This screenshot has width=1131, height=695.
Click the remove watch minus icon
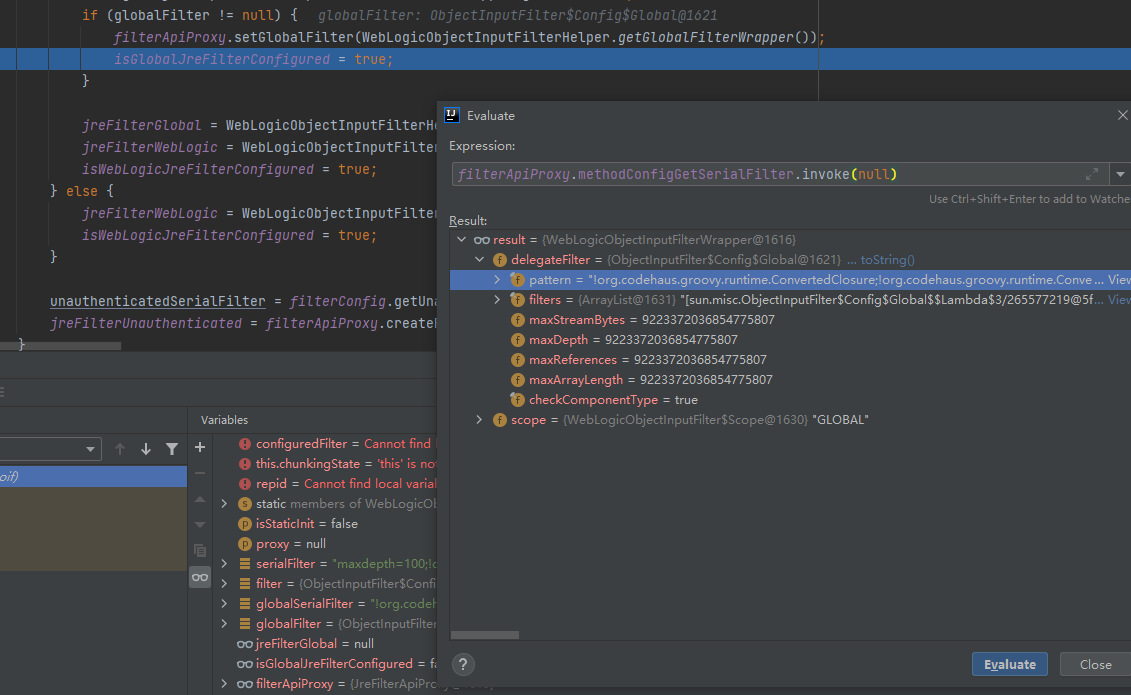point(200,474)
